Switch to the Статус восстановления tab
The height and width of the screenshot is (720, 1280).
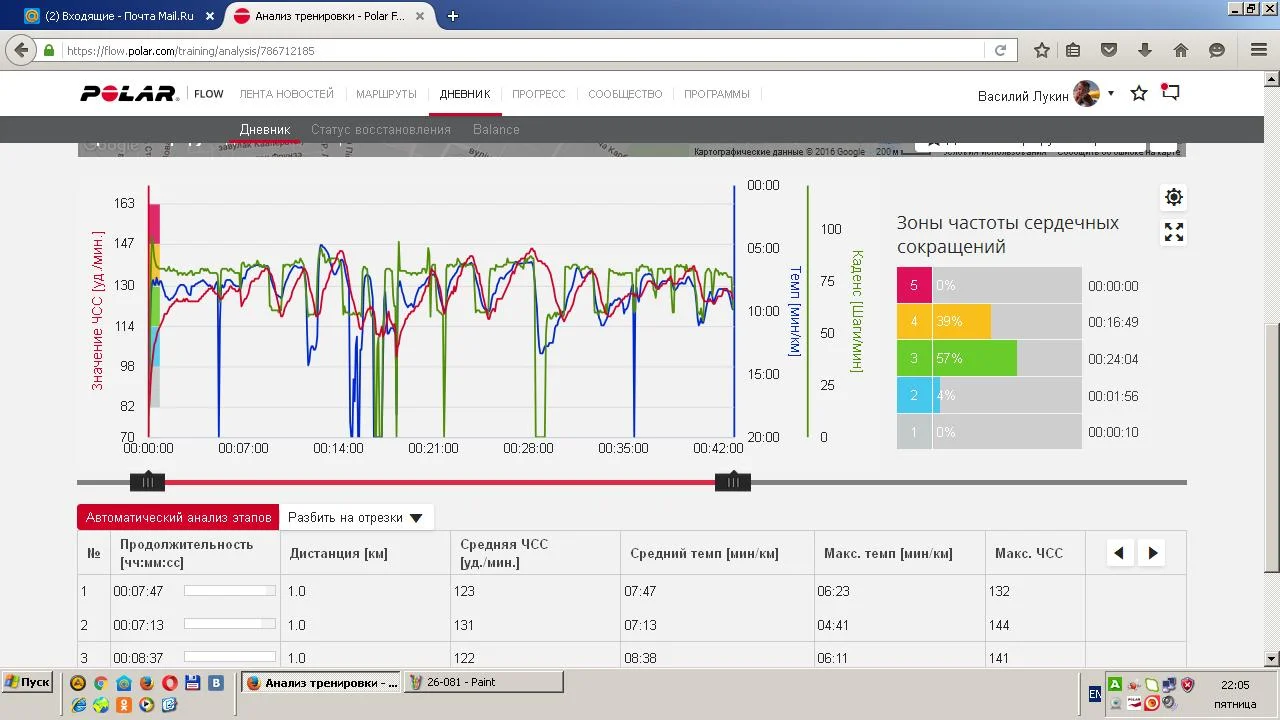click(380, 130)
